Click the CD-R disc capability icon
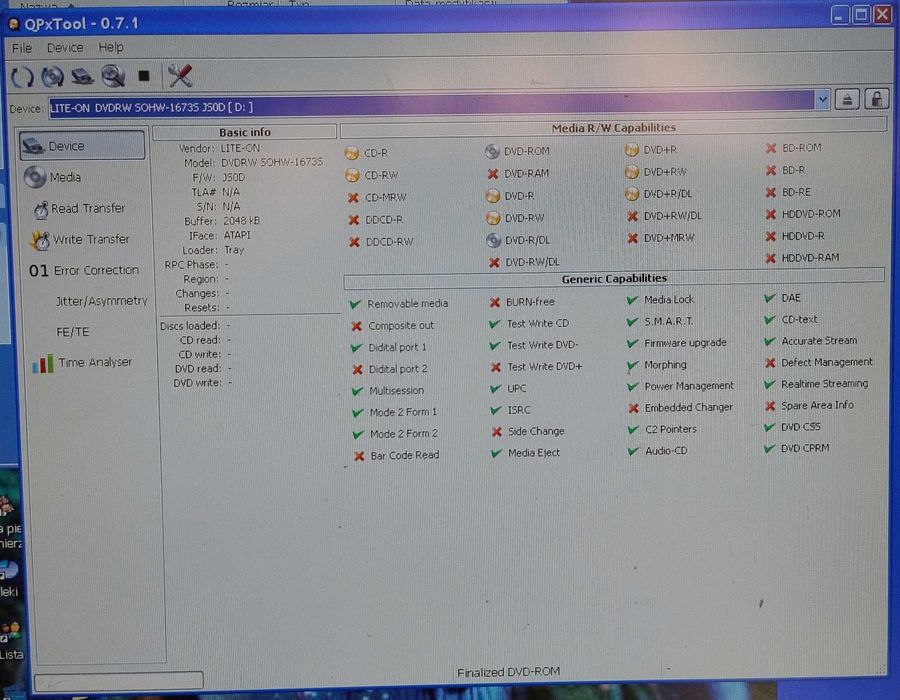The width and height of the screenshot is (900, 700). click(352, 153)
